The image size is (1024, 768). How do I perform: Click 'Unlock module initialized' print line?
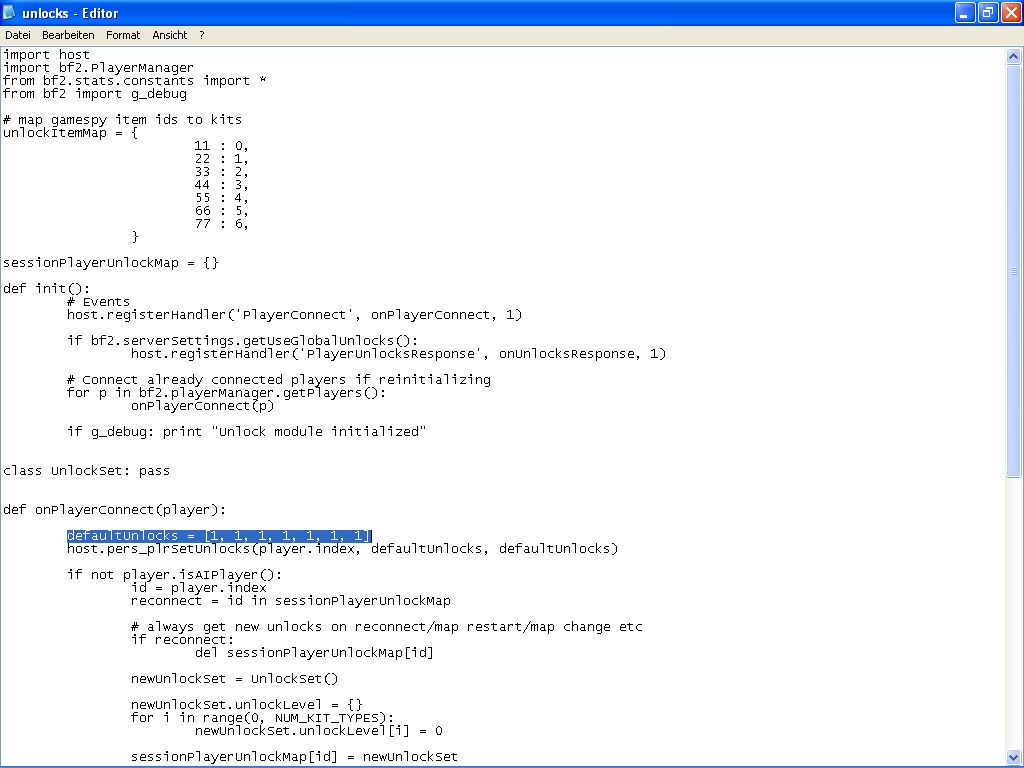point(246,432)
